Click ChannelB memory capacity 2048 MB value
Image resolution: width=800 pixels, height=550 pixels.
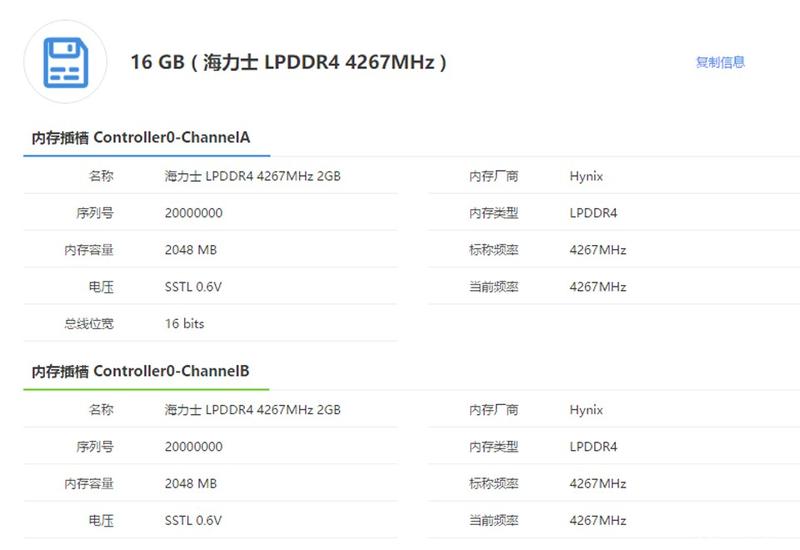click(191, 483)
